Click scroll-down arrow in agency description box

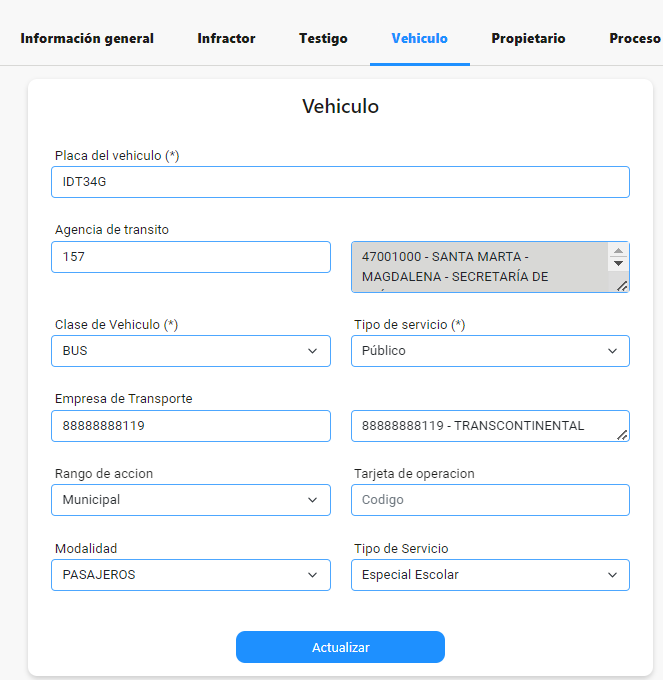(x=618, y=263)
